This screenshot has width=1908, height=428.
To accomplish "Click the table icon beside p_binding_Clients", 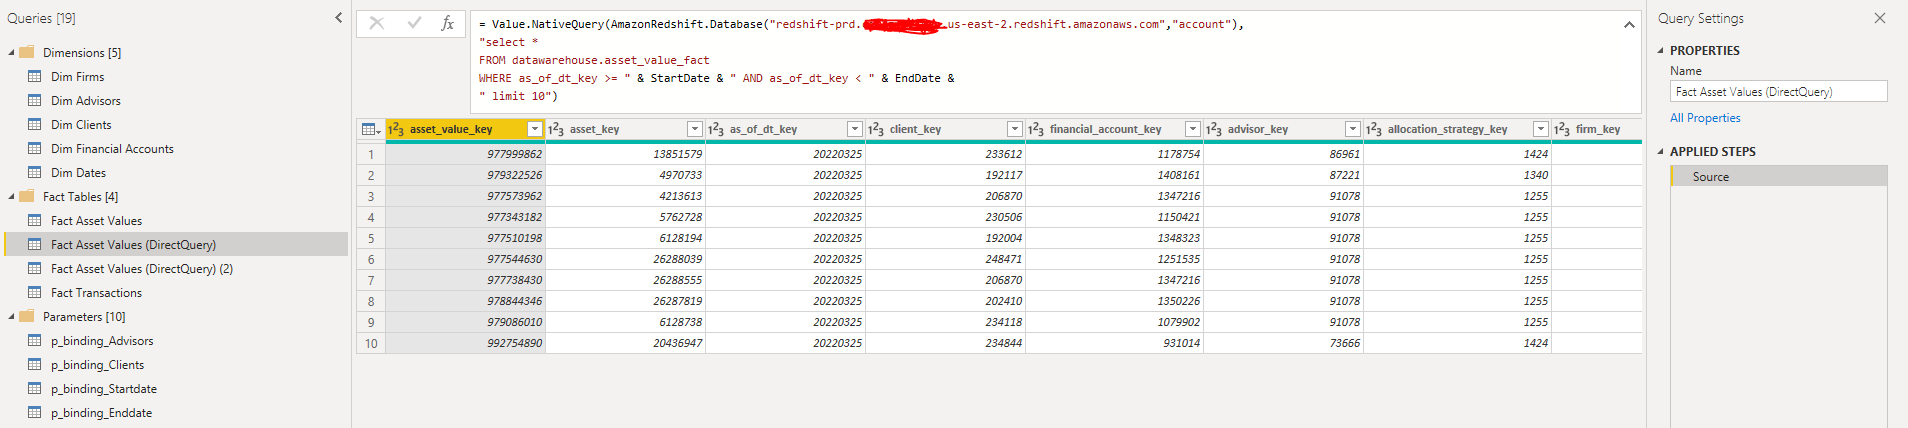I will (x=35, y=364).
